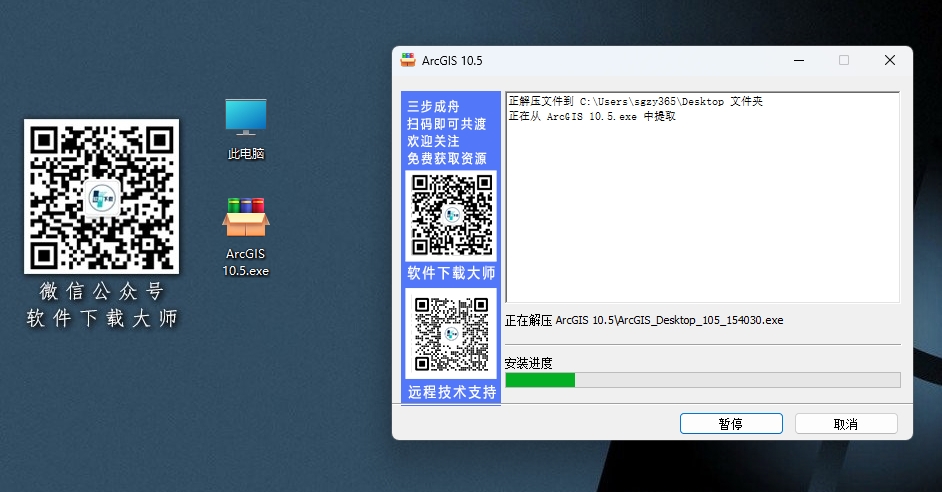This screenshot has width=942, height=492.
Task: Click the '软件下载大师' caption in sidebar
Action: pos(451,273)
